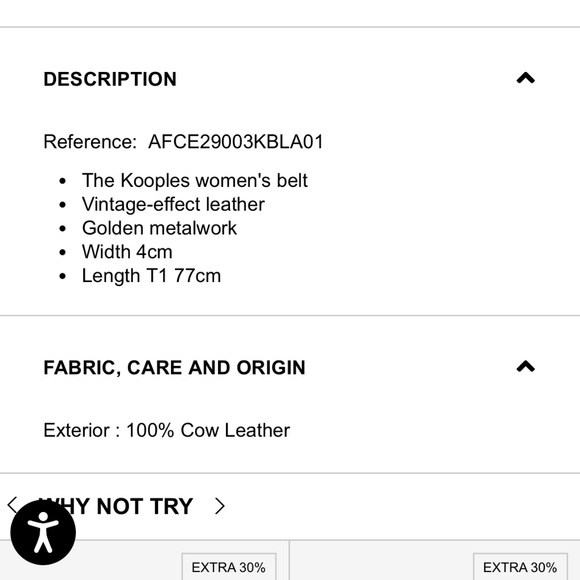Collapse the Description section chevron
This screenshot has width=580, height=580.
525,78
